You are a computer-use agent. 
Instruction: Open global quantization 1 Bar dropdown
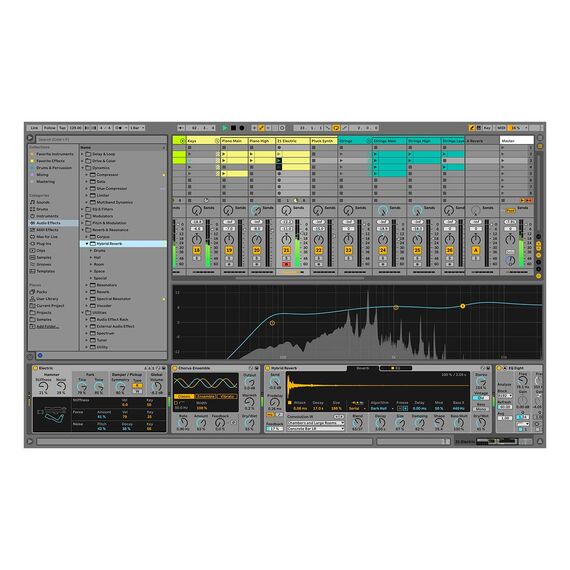[x=137, y=128]
